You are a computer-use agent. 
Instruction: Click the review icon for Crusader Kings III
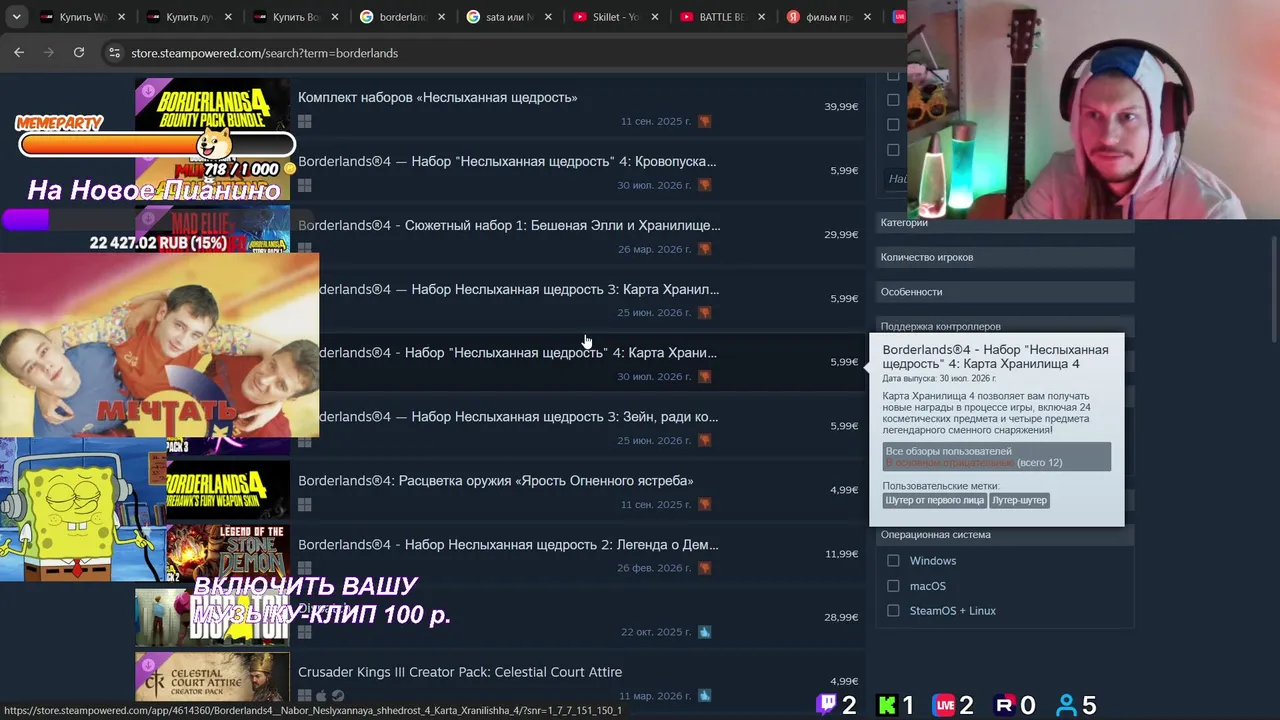(705, 696)
